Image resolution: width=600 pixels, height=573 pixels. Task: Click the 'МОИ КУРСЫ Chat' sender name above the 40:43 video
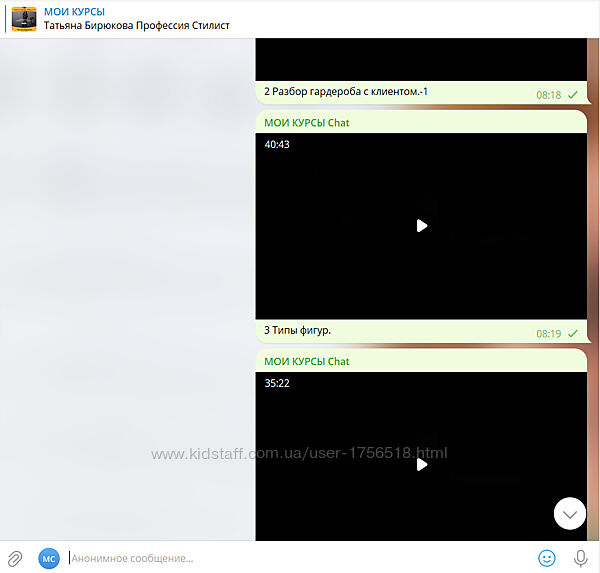tap(306, 123)
